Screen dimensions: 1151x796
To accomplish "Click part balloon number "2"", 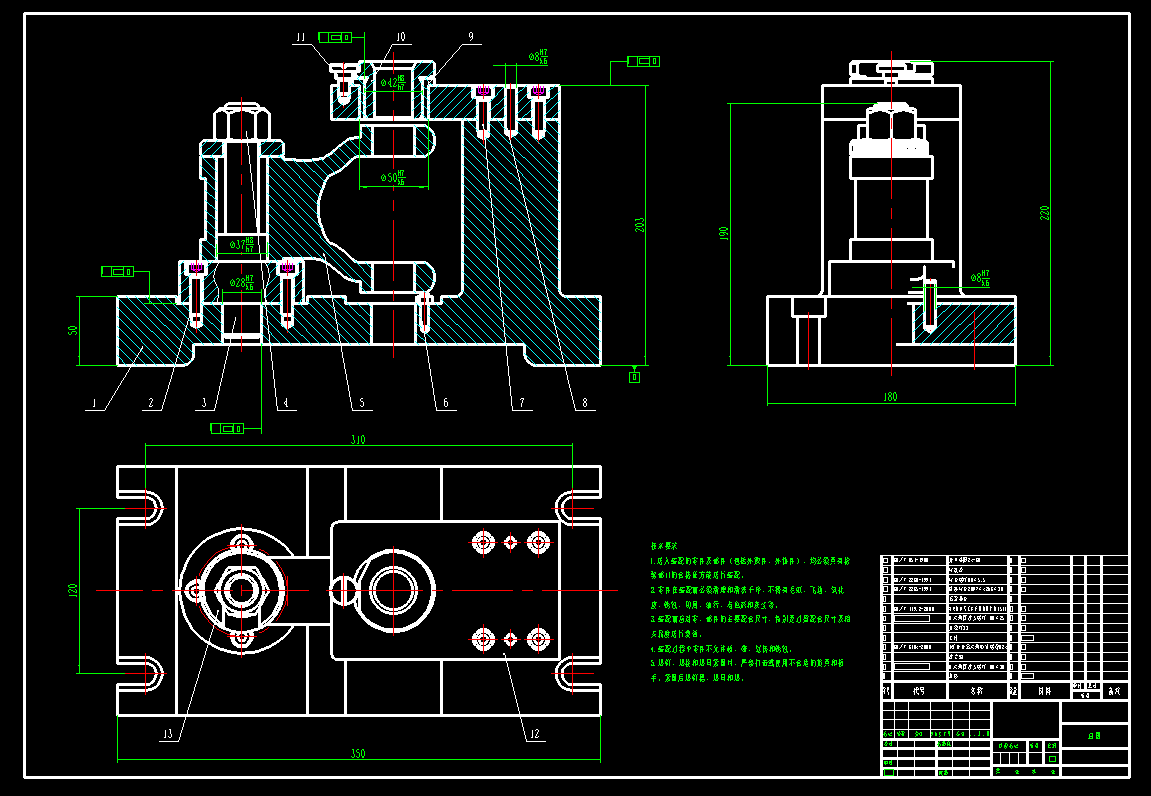I will (x=151, y=403).
